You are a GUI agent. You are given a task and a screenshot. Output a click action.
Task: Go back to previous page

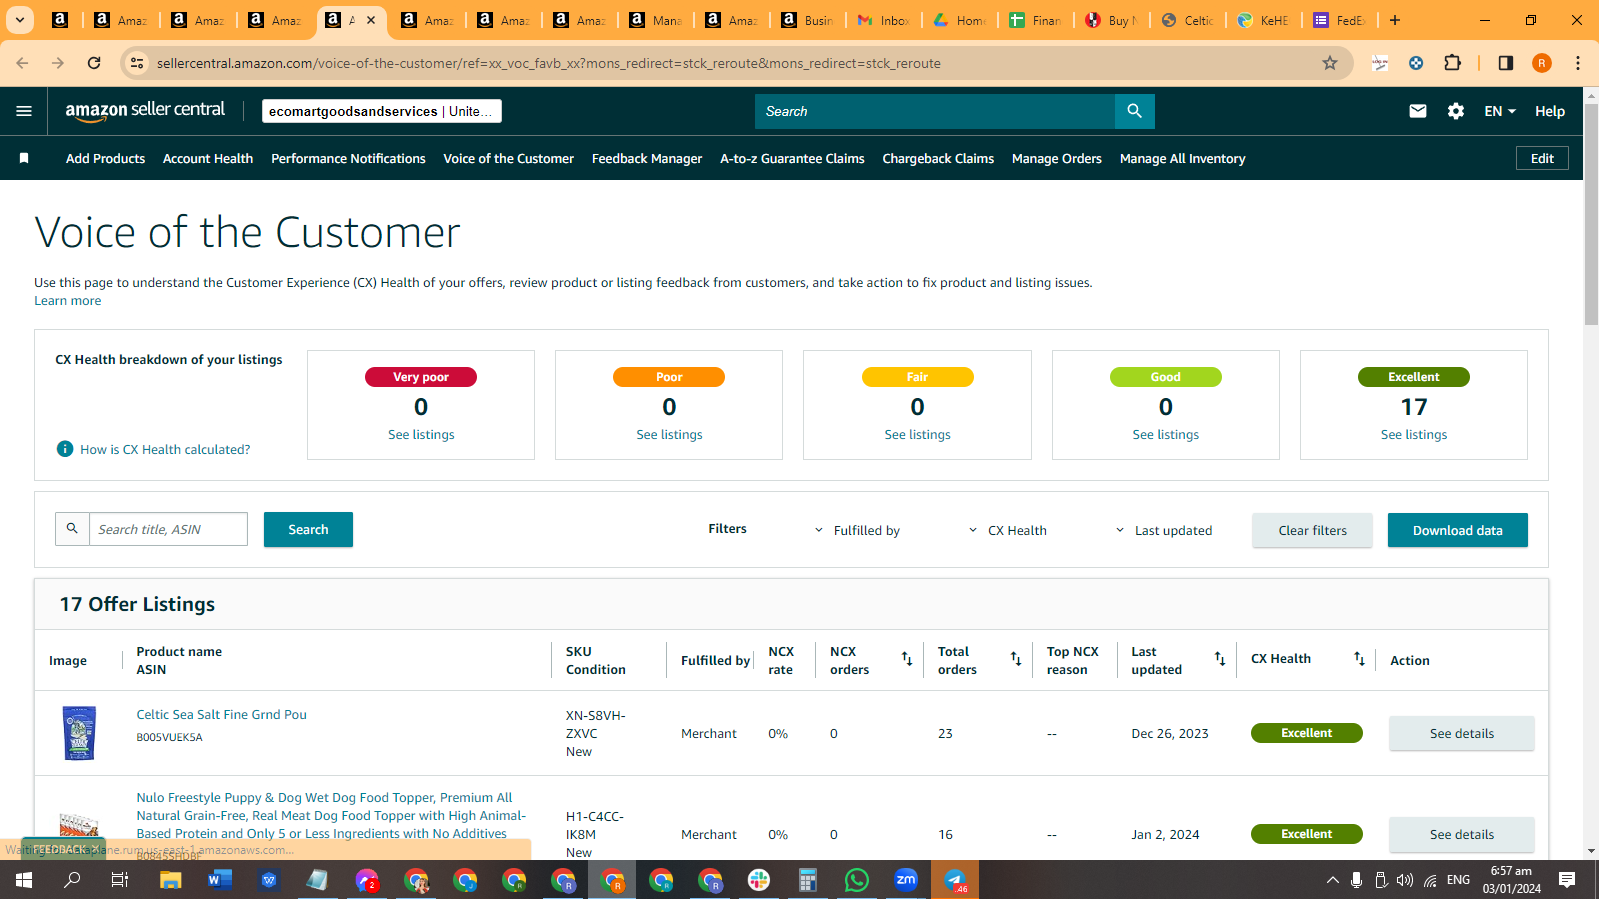pos(22,63)
